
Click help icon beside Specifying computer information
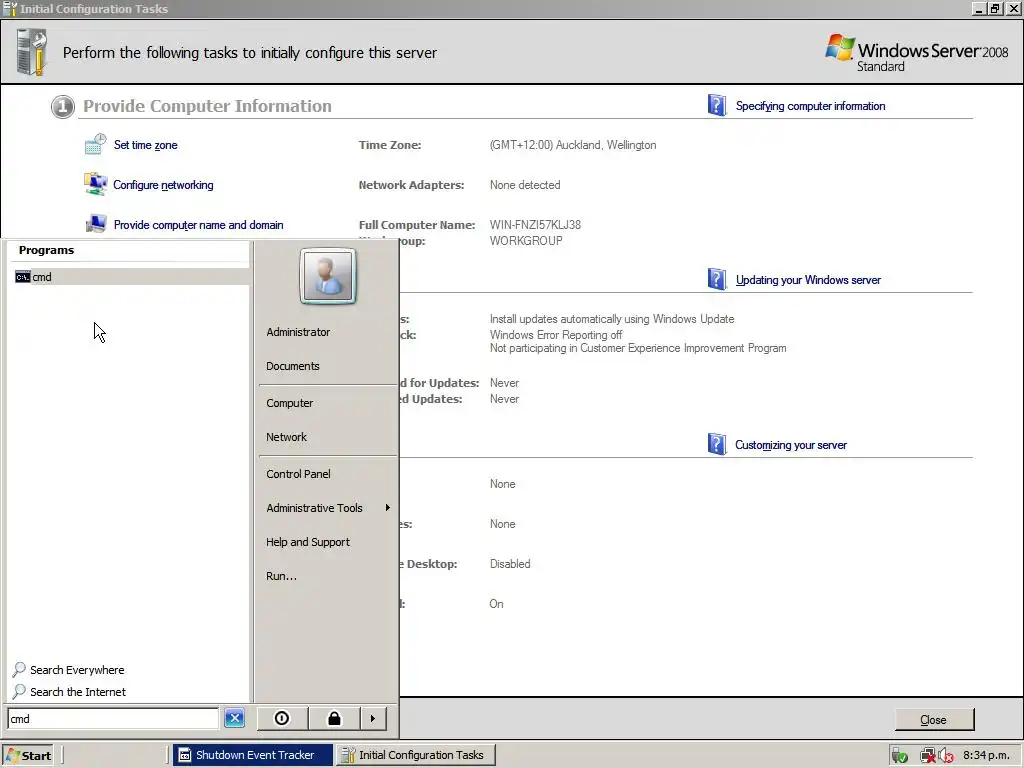(717, 105)
